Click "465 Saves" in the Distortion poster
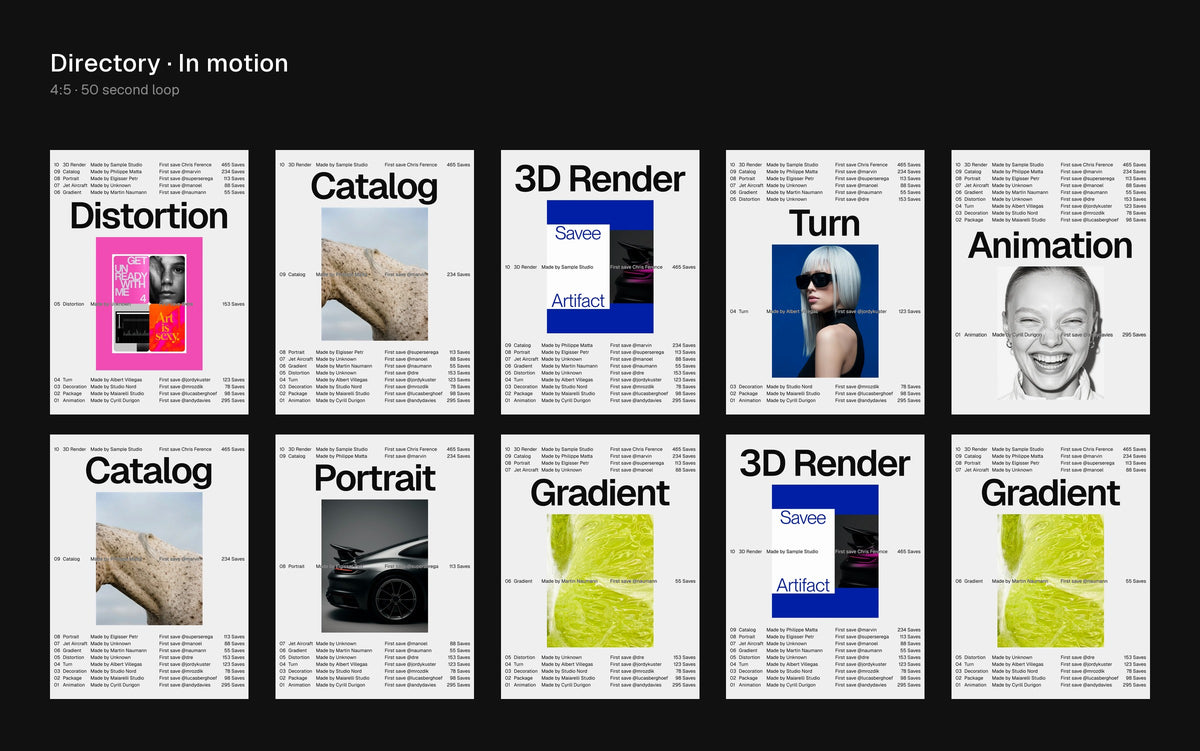 click(233, 165)
